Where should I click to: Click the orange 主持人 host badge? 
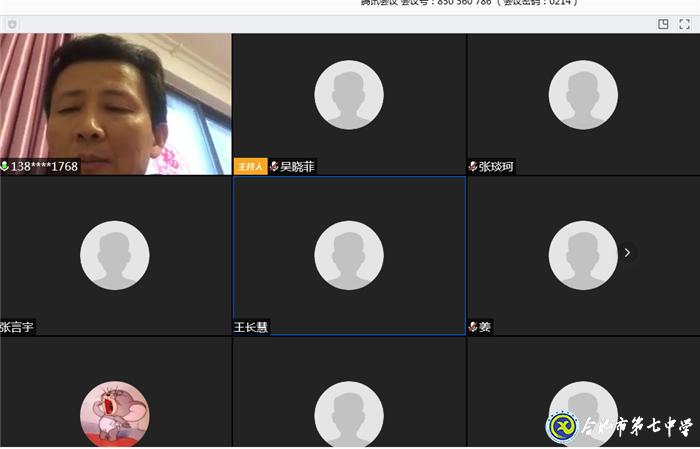[250, 167]
